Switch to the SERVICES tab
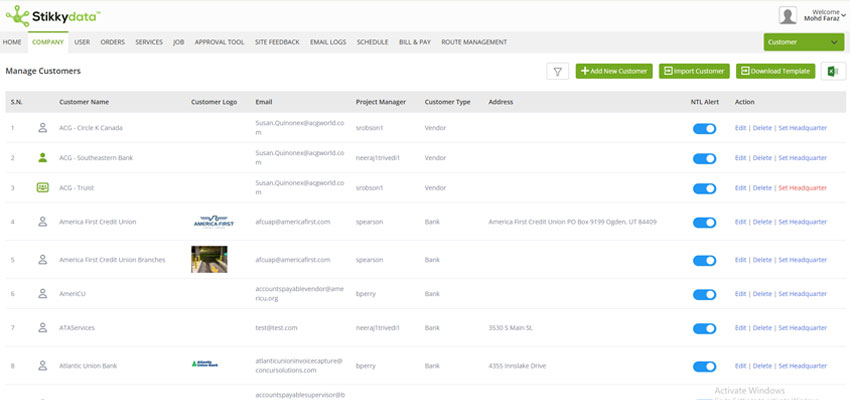850x400 pixels. (x=149, y=42)
